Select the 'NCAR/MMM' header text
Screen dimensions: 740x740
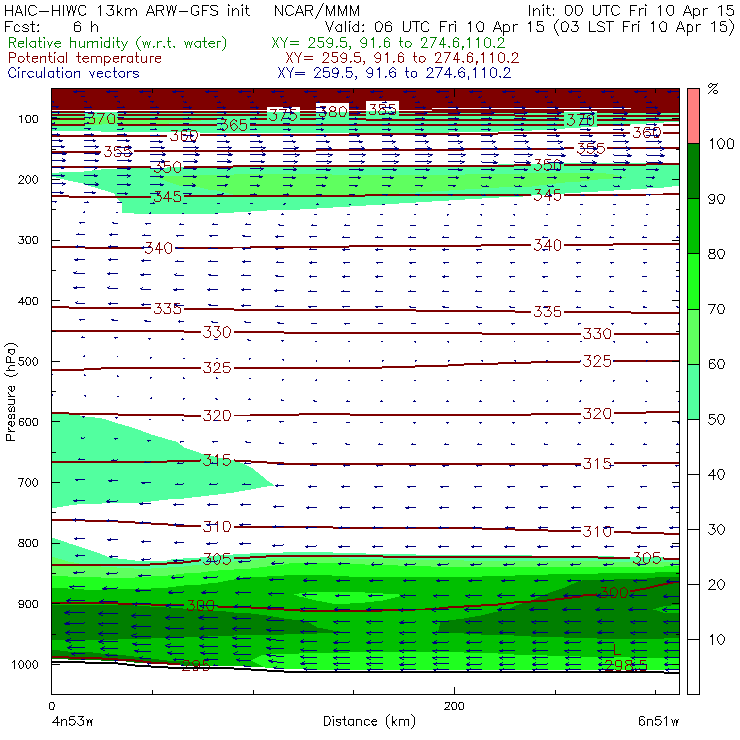[317, 11]
